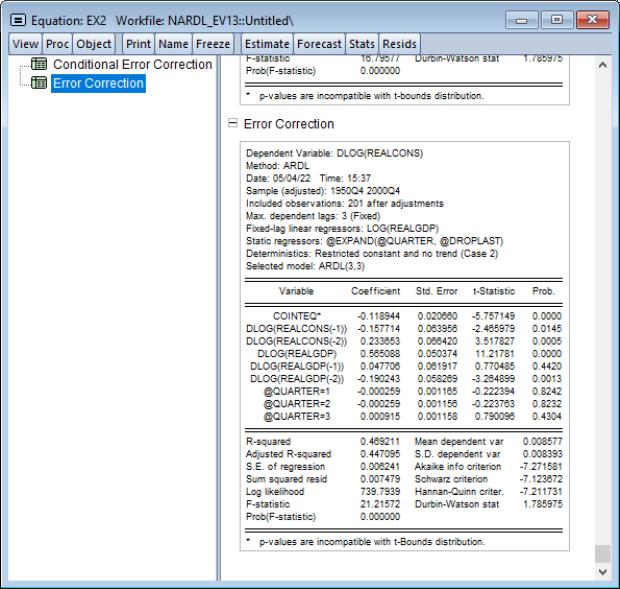Click the vertical scrollbar thumb
Viewport: 620px width, 589px height.
coord(602,553)
